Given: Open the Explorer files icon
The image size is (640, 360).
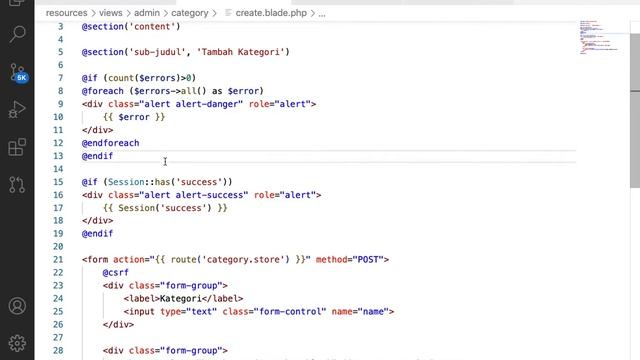Looking at the screenshot, I should coord(17,3).
